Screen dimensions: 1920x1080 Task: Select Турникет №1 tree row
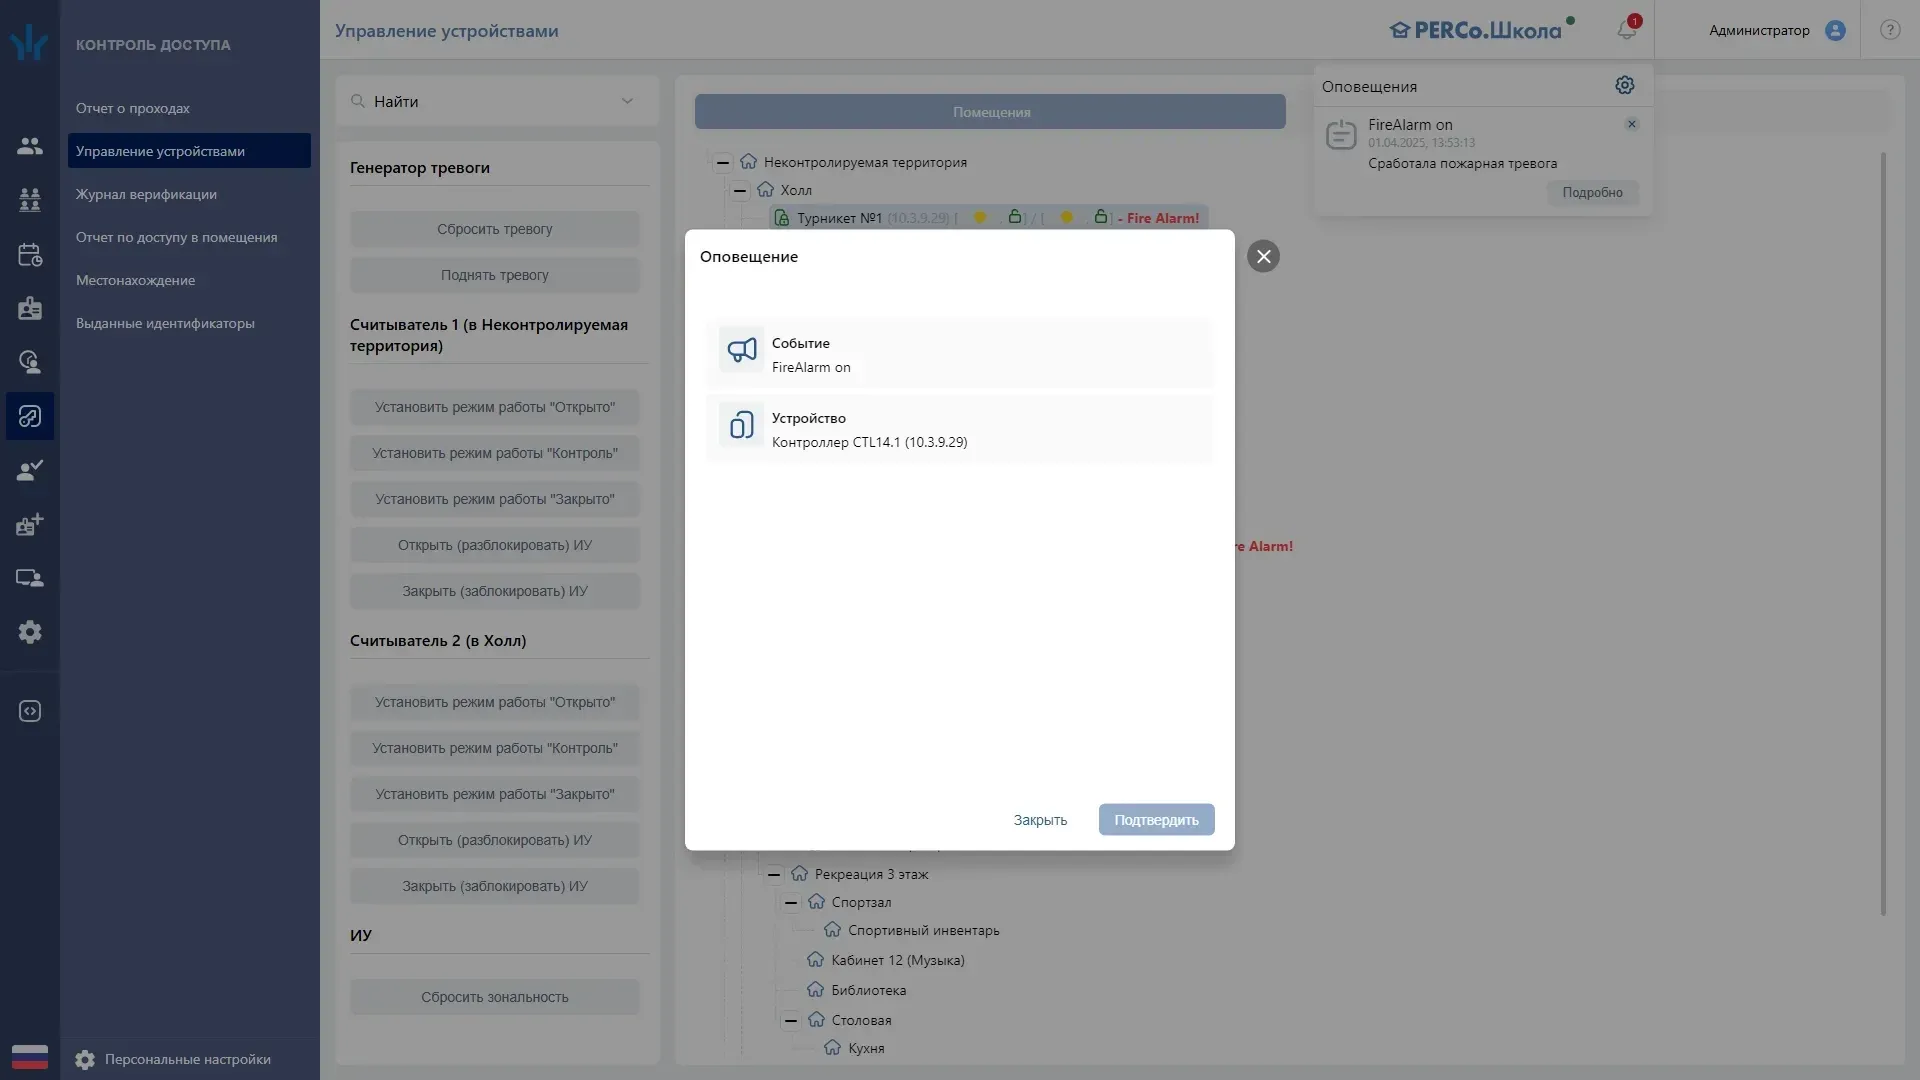988,218
